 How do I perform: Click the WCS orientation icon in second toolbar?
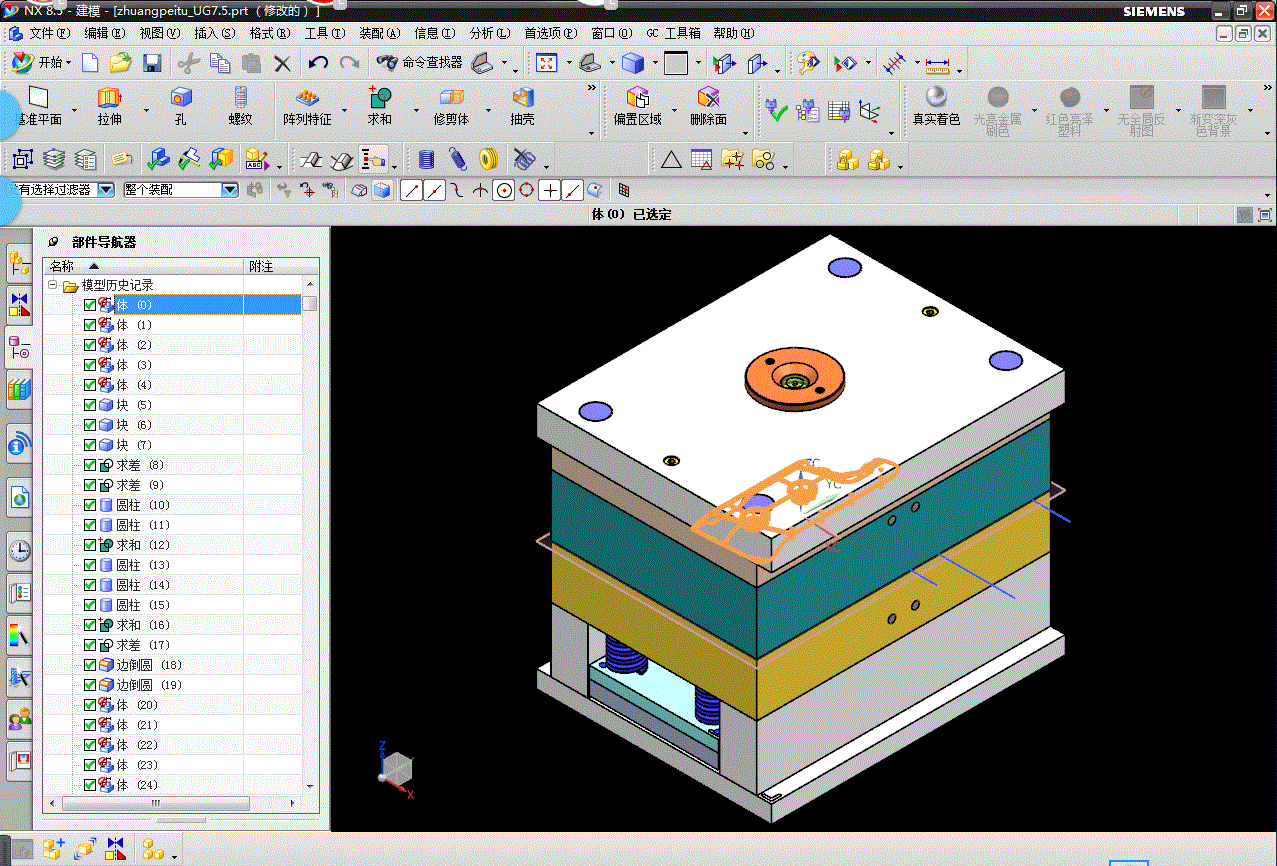pos(870,111)
